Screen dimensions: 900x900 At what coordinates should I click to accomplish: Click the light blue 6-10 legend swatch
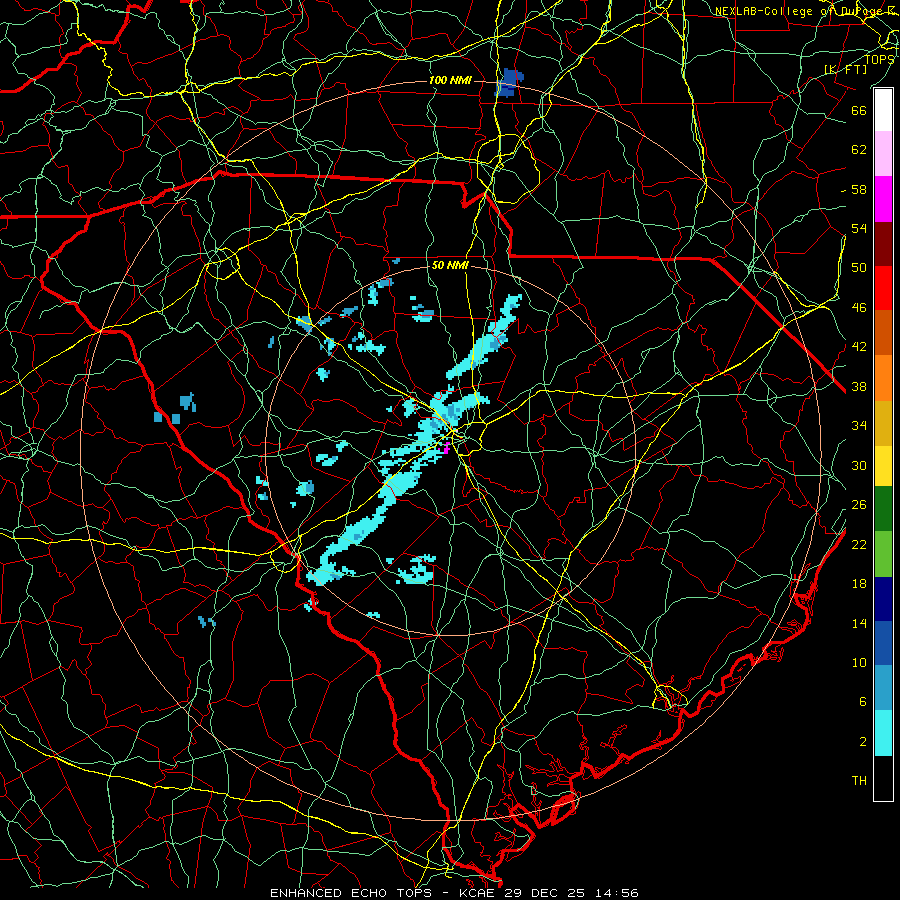[883, 688]
